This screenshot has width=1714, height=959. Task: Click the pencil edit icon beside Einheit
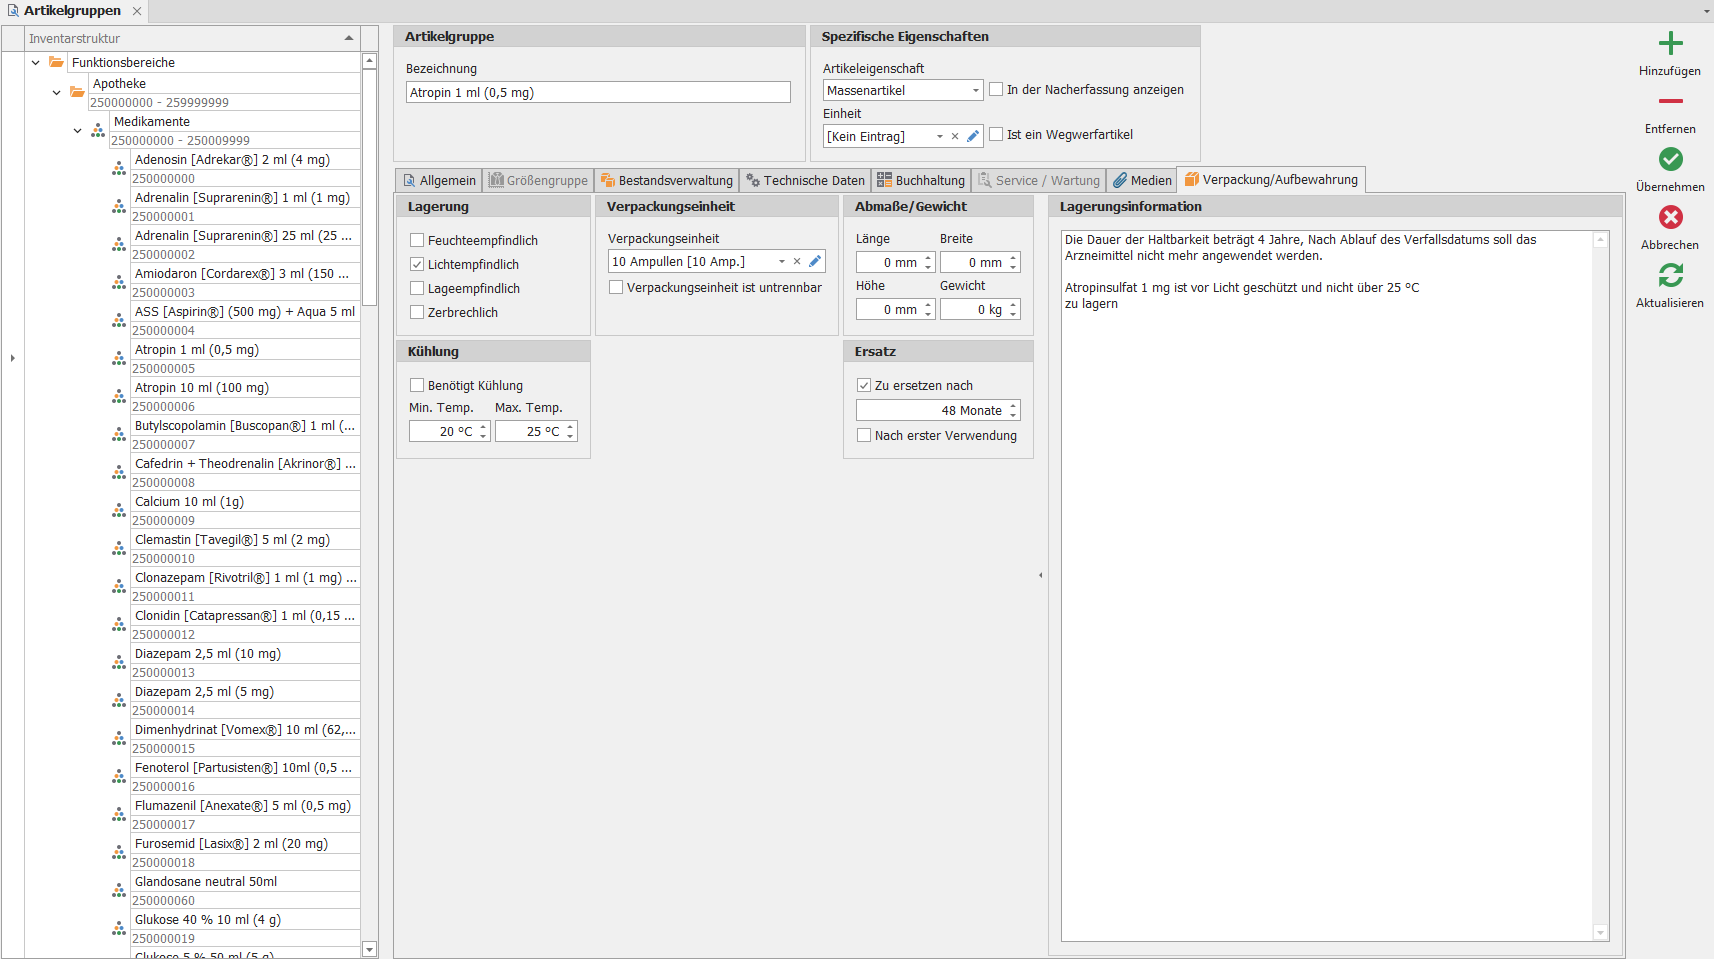(x=972, y=137)
